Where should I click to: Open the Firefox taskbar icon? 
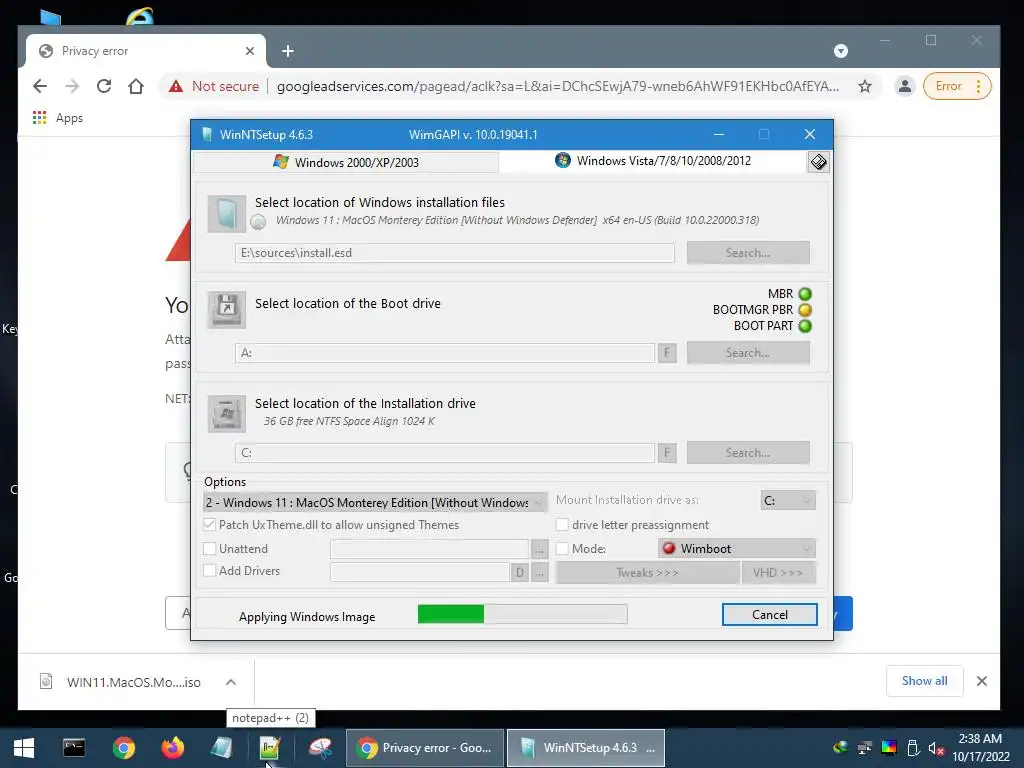[172, 748]
